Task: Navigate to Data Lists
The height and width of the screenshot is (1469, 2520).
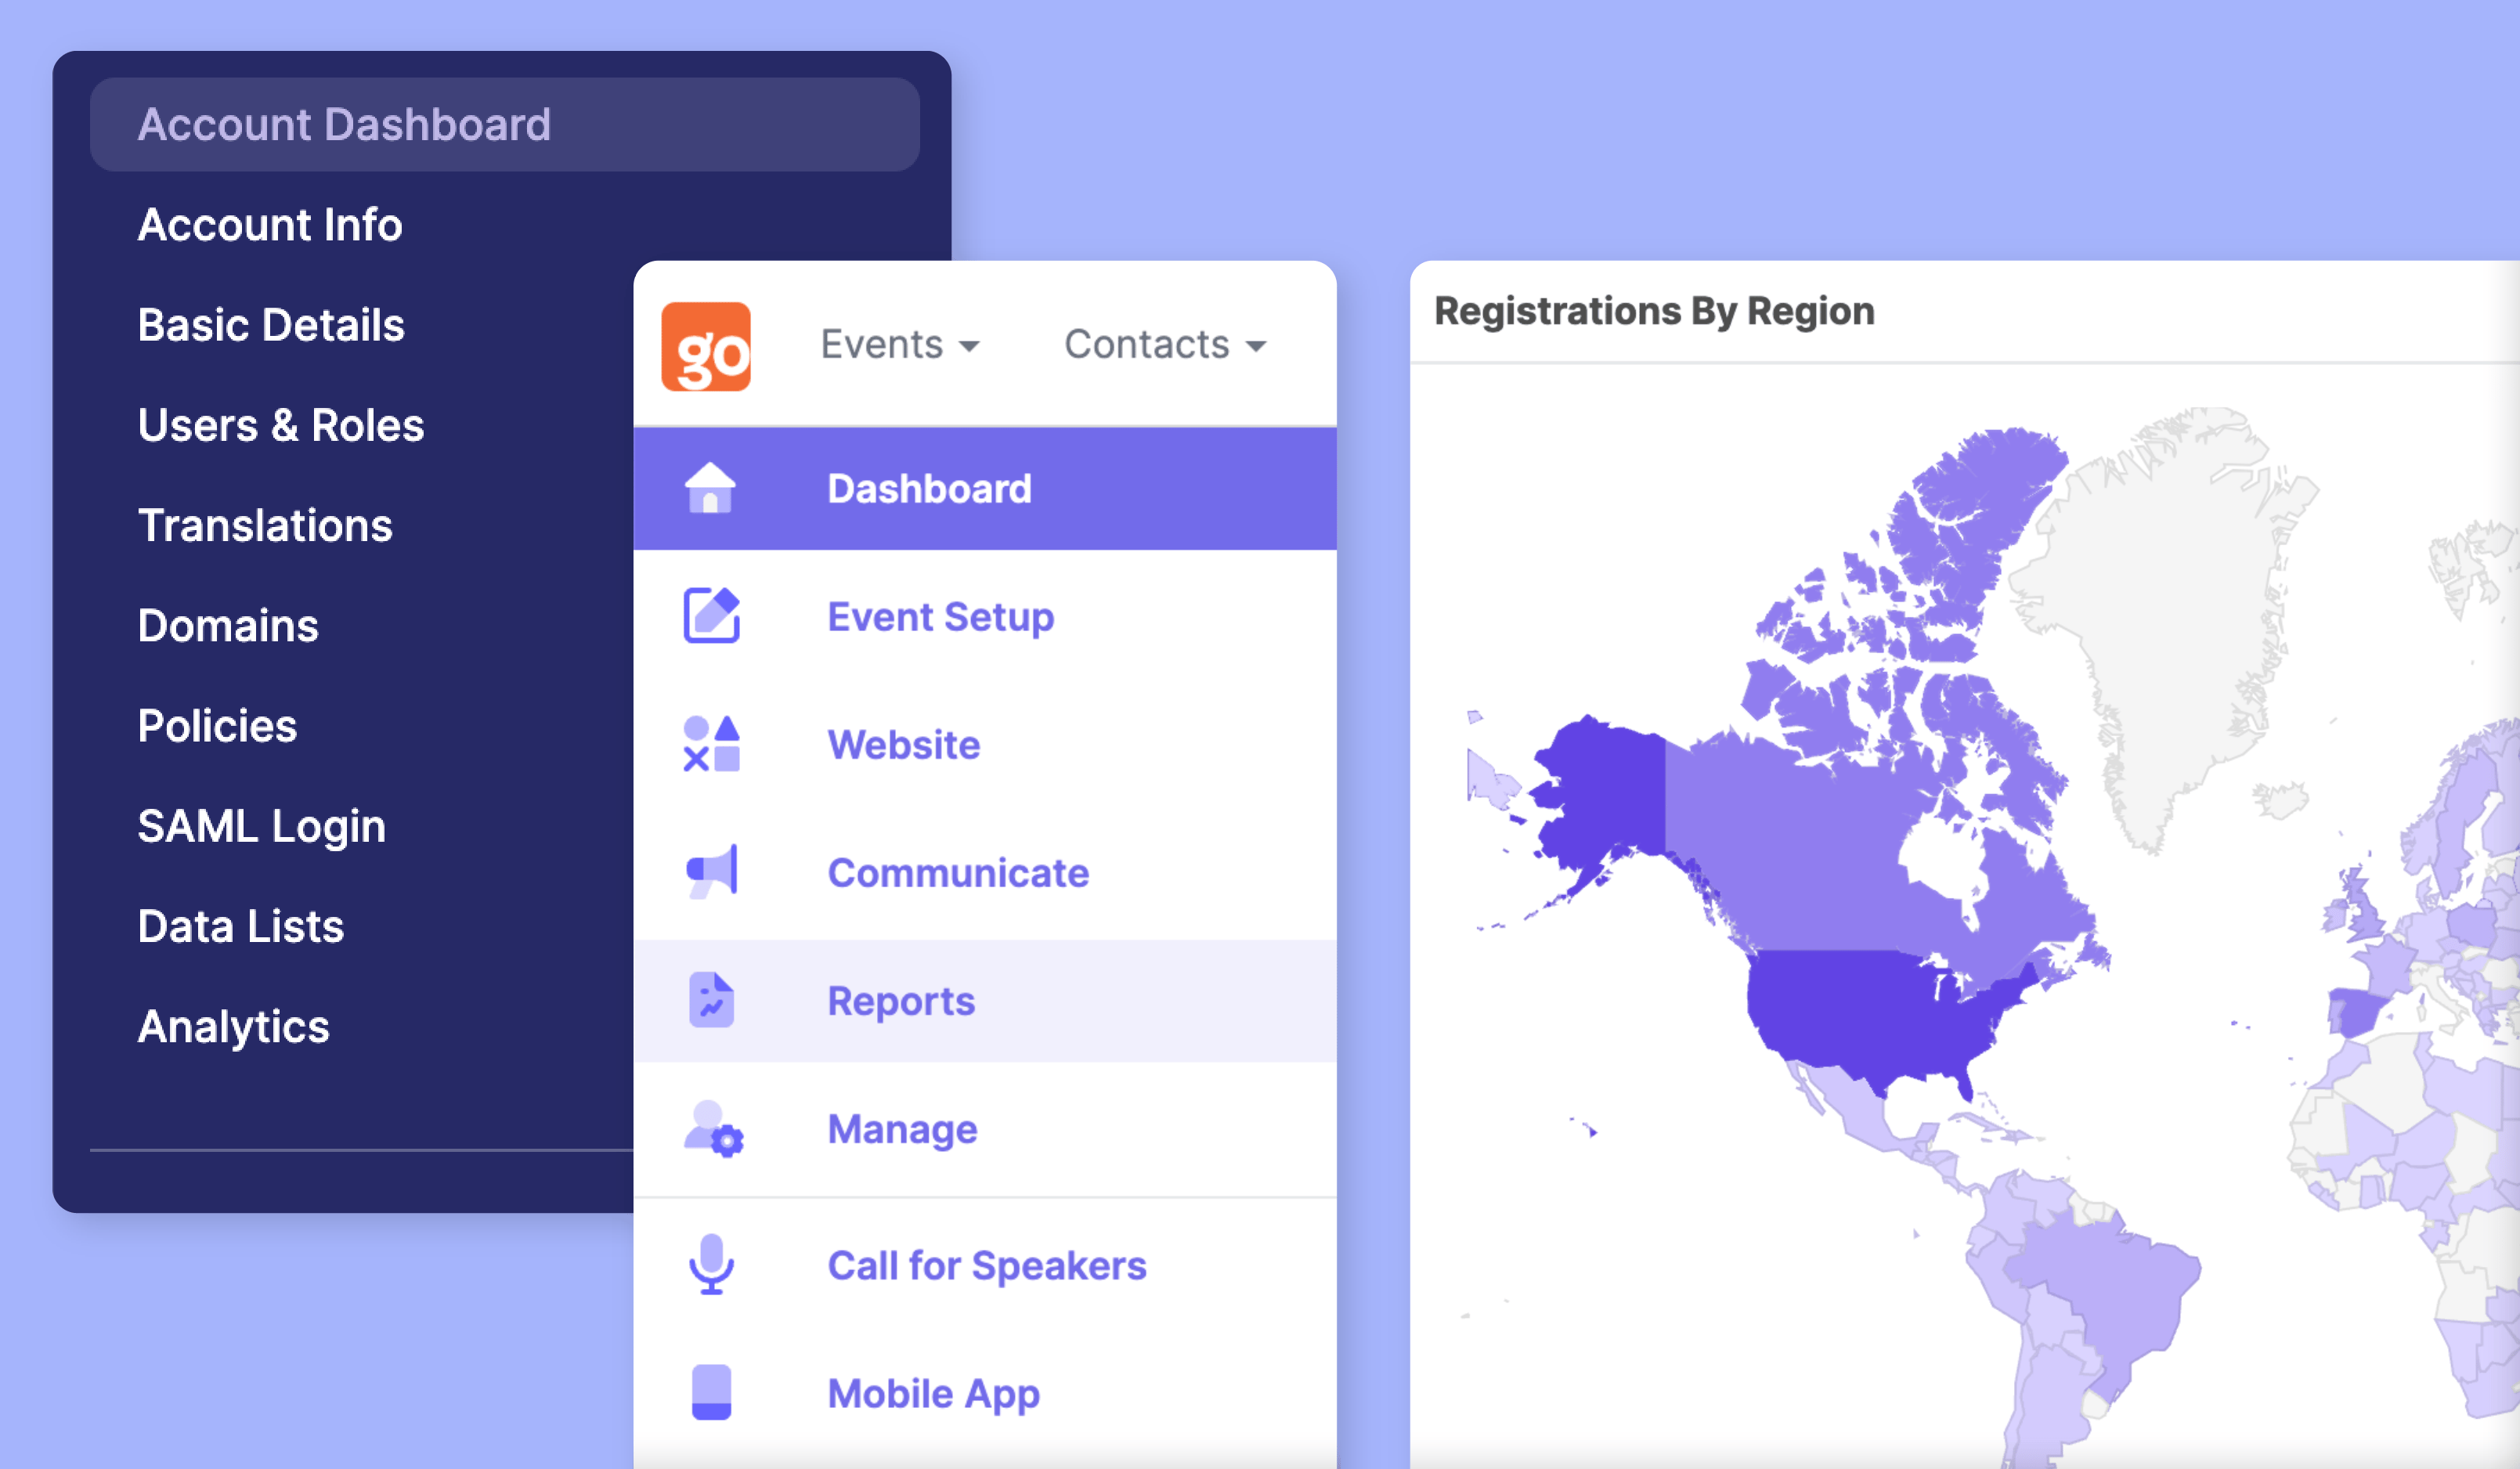Action: tap(241, 926)
